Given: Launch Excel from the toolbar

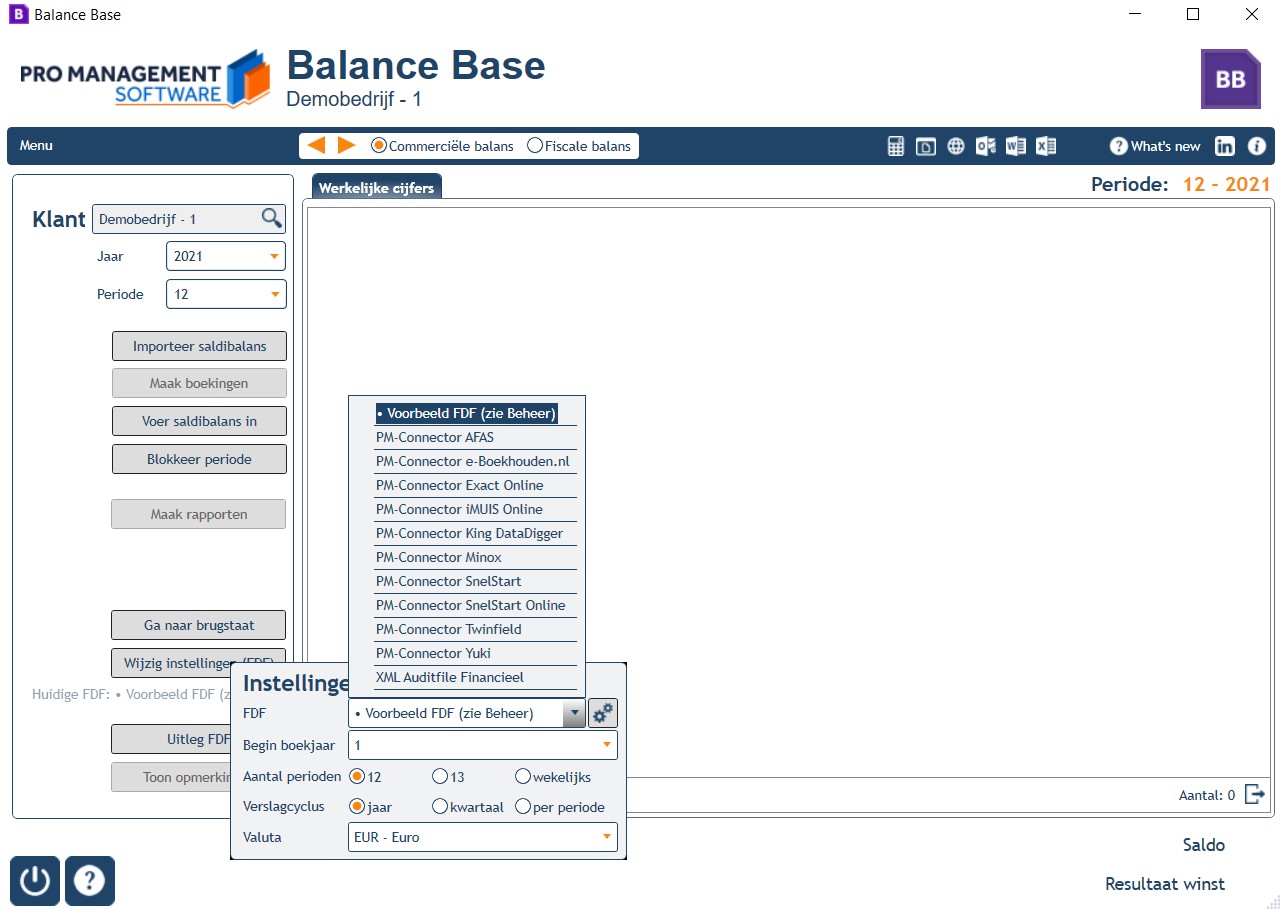Looking at the screenshot, I should 1046,146.
